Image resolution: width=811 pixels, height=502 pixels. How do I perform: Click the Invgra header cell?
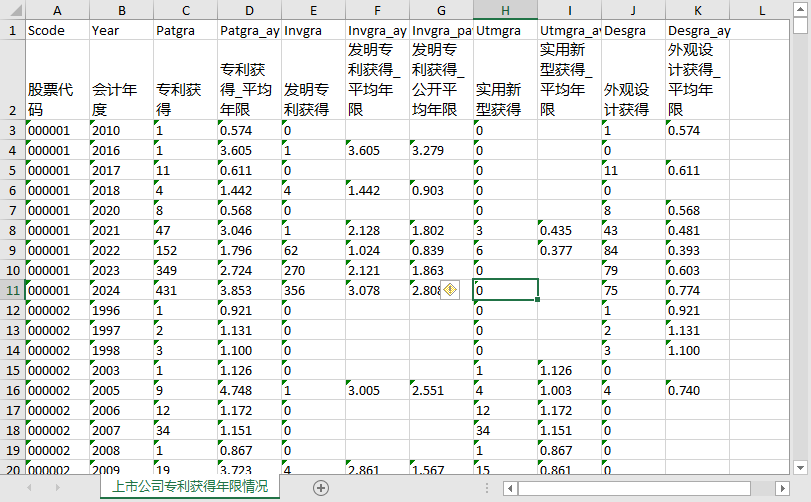point(313,31)
